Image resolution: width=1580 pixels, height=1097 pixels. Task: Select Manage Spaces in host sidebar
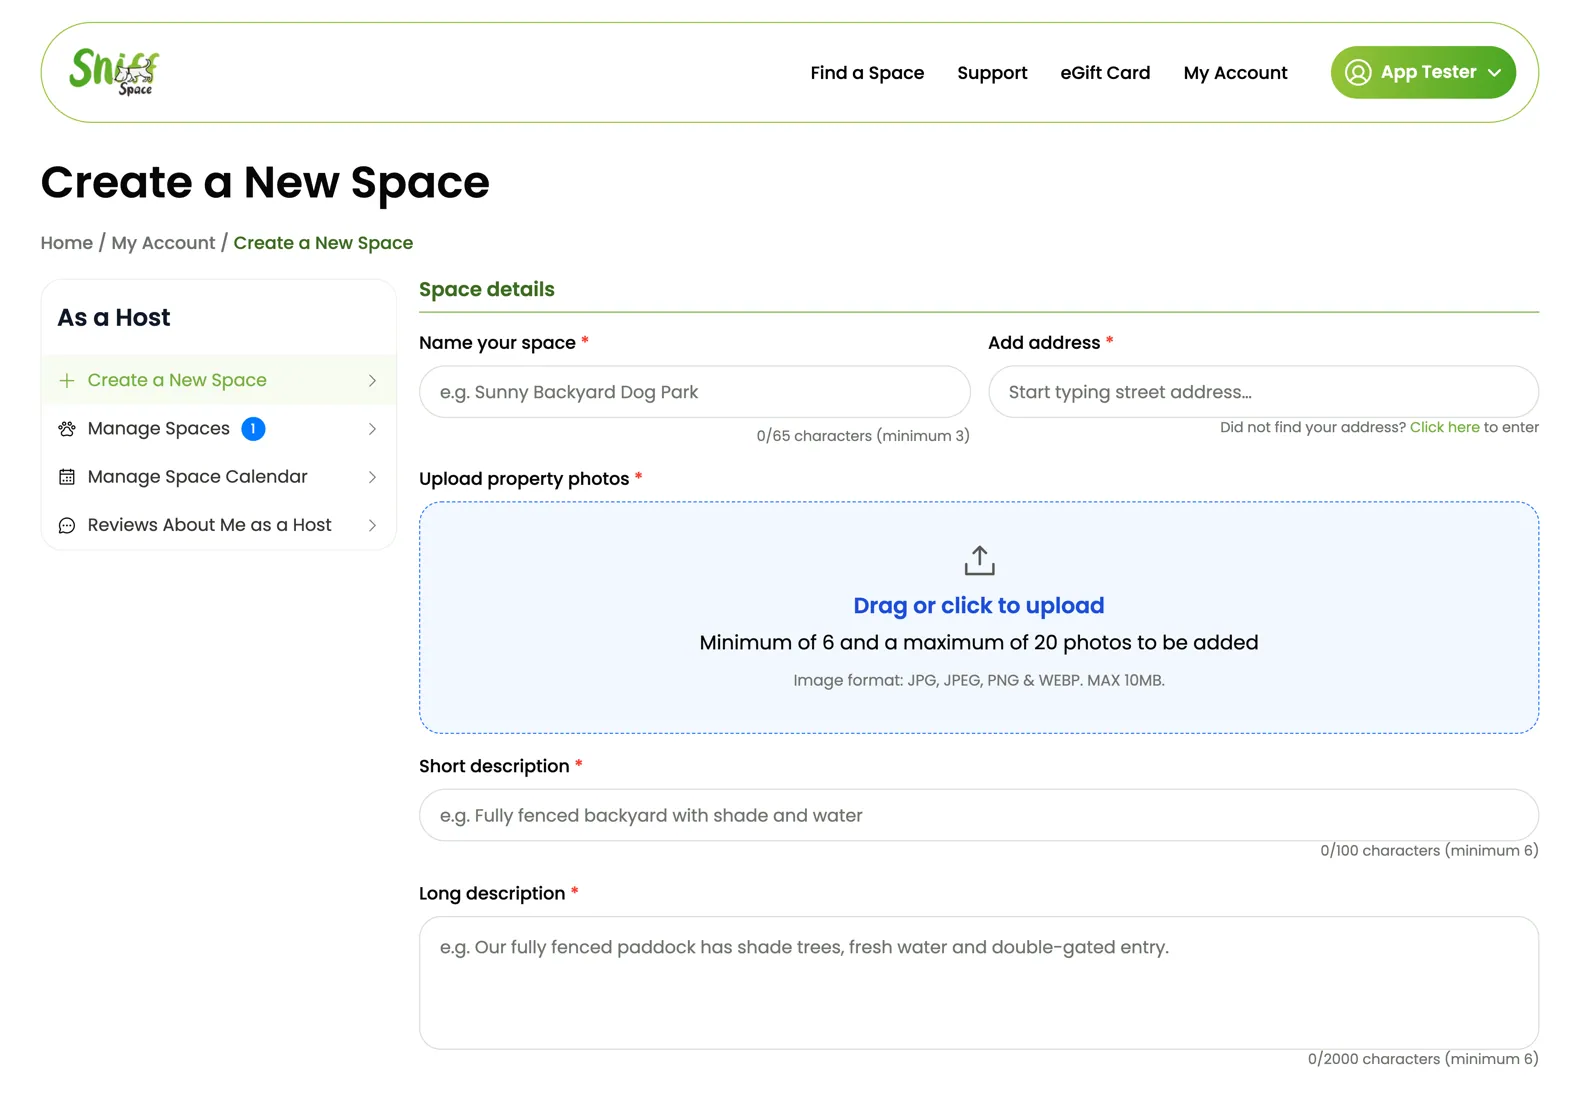click(219, 428)
